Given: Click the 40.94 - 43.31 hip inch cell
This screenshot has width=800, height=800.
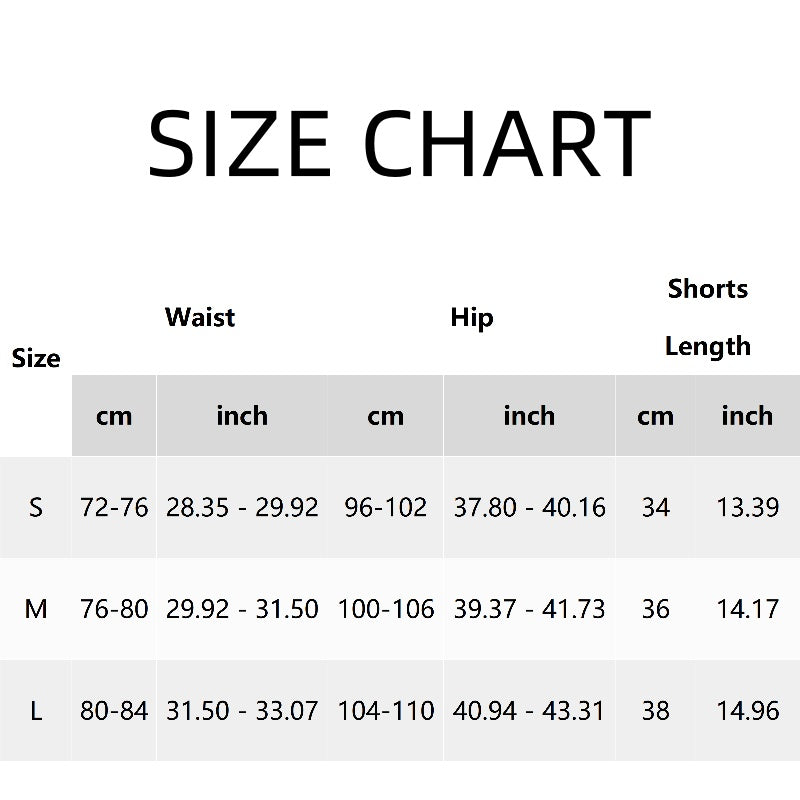Looking at the screenshot, I should point(529,711).
